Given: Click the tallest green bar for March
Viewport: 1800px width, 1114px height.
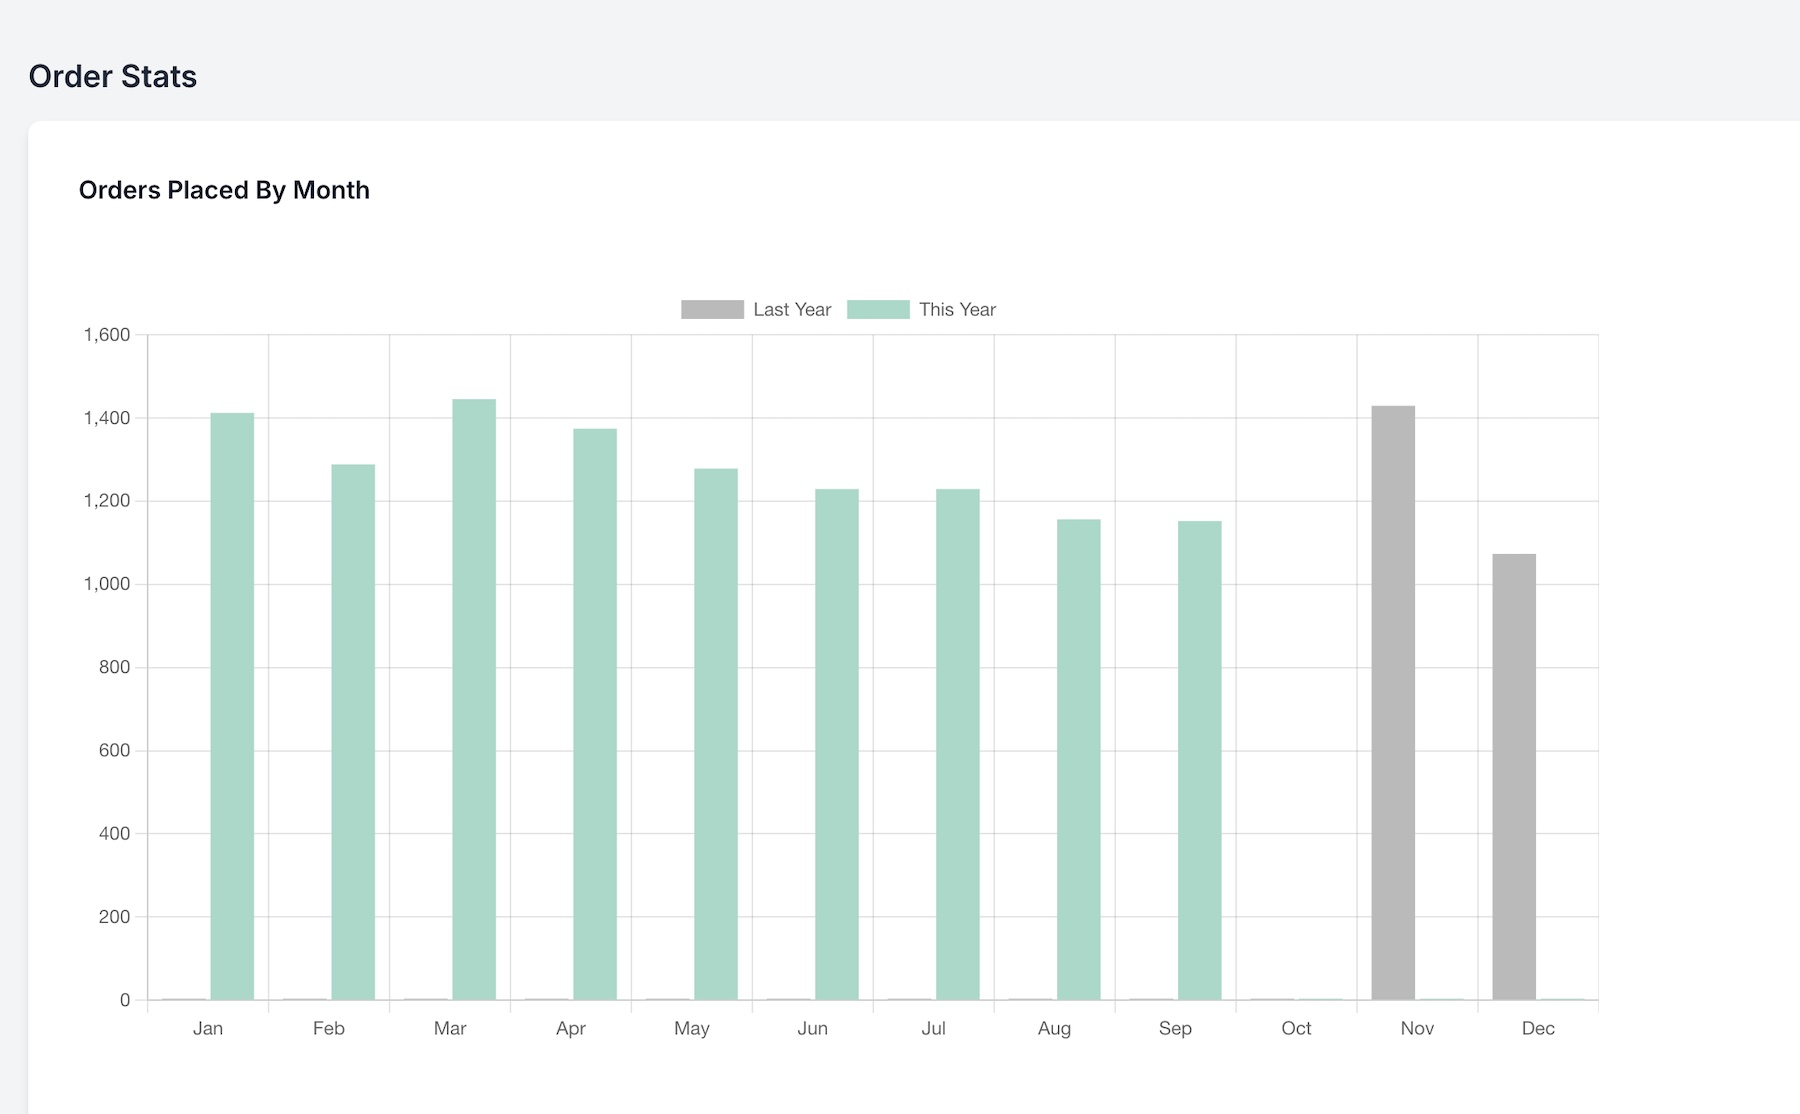Looking at the screenshot, I should [474, 700].
